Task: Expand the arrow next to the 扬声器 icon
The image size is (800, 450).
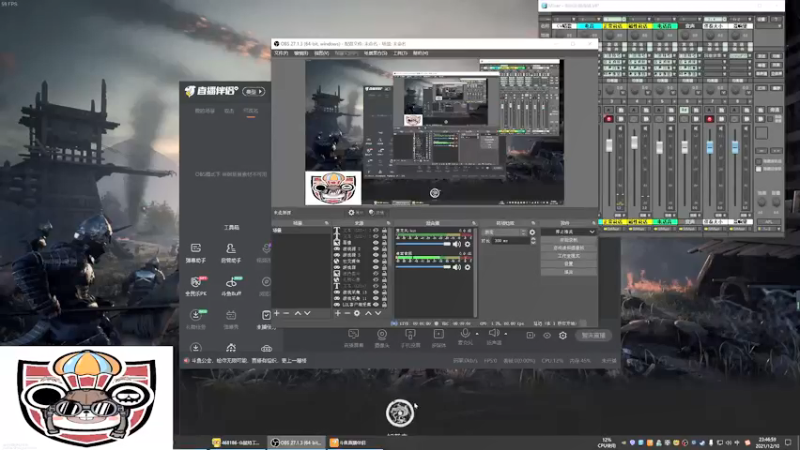Action: tap(506, 334)
